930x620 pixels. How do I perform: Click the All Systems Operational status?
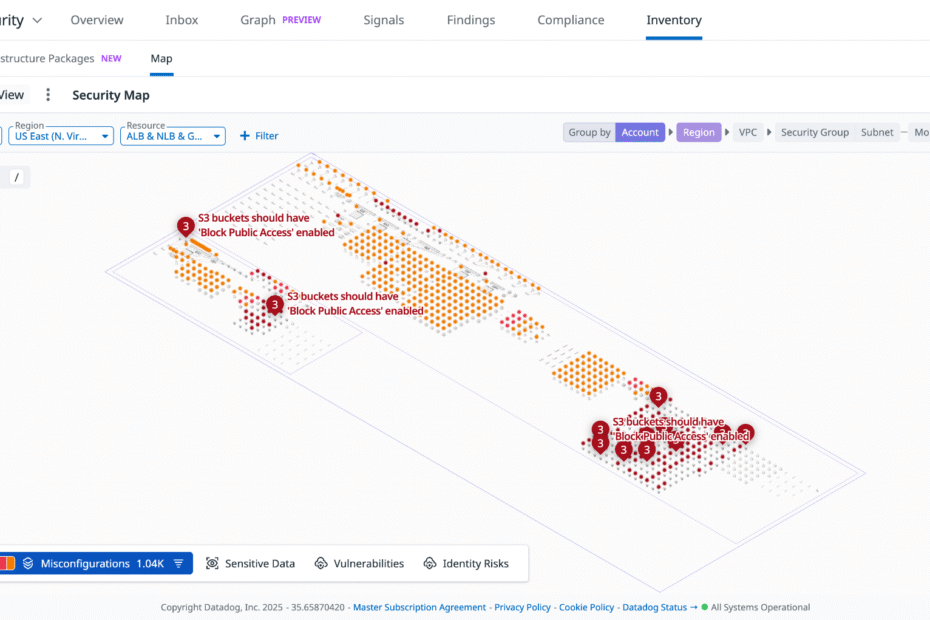[756, 608]
